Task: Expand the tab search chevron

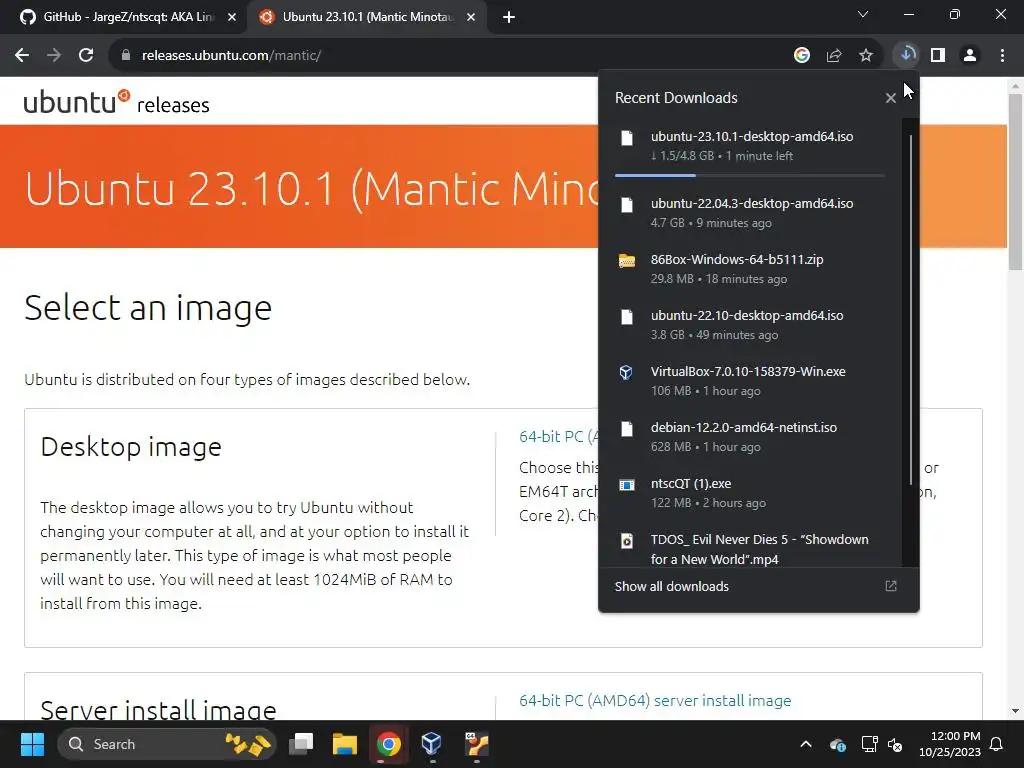Action: (863, 14)
